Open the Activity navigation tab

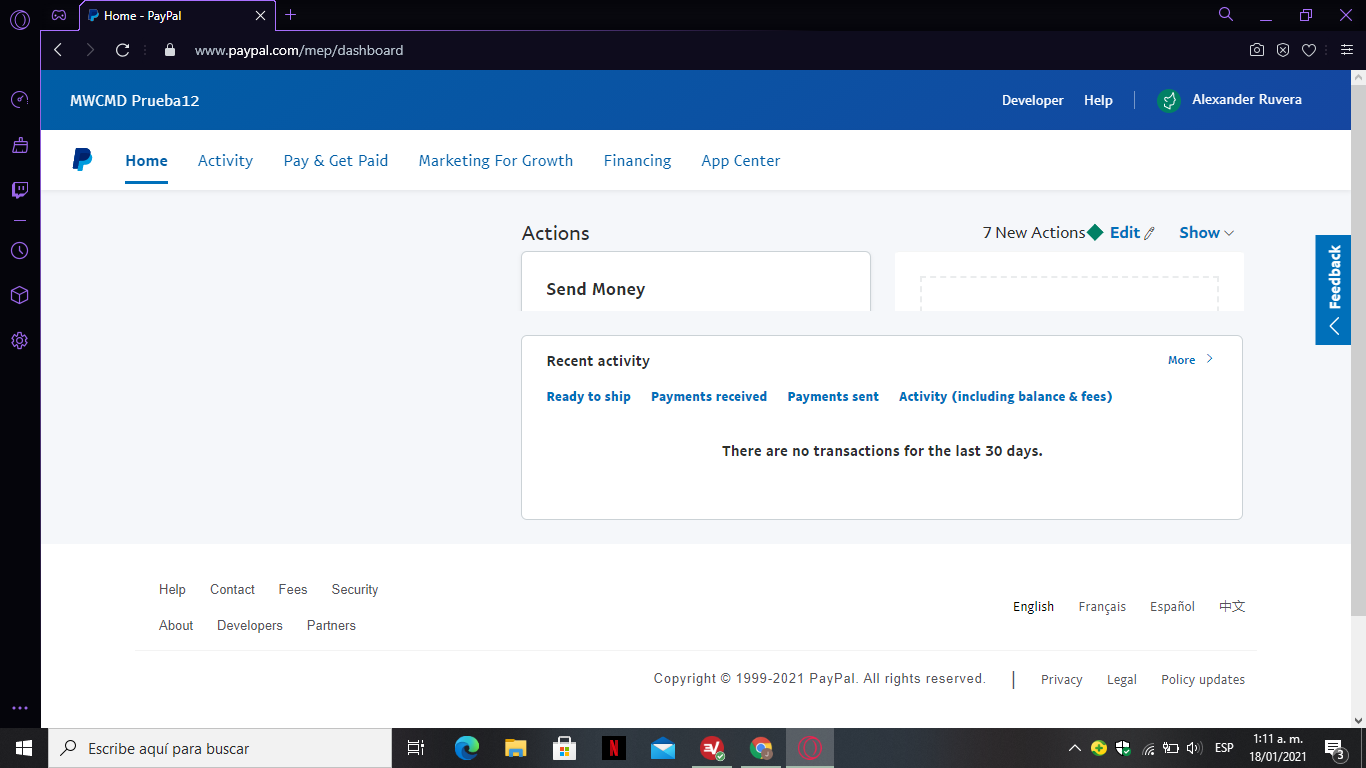[x=225, y=160]
